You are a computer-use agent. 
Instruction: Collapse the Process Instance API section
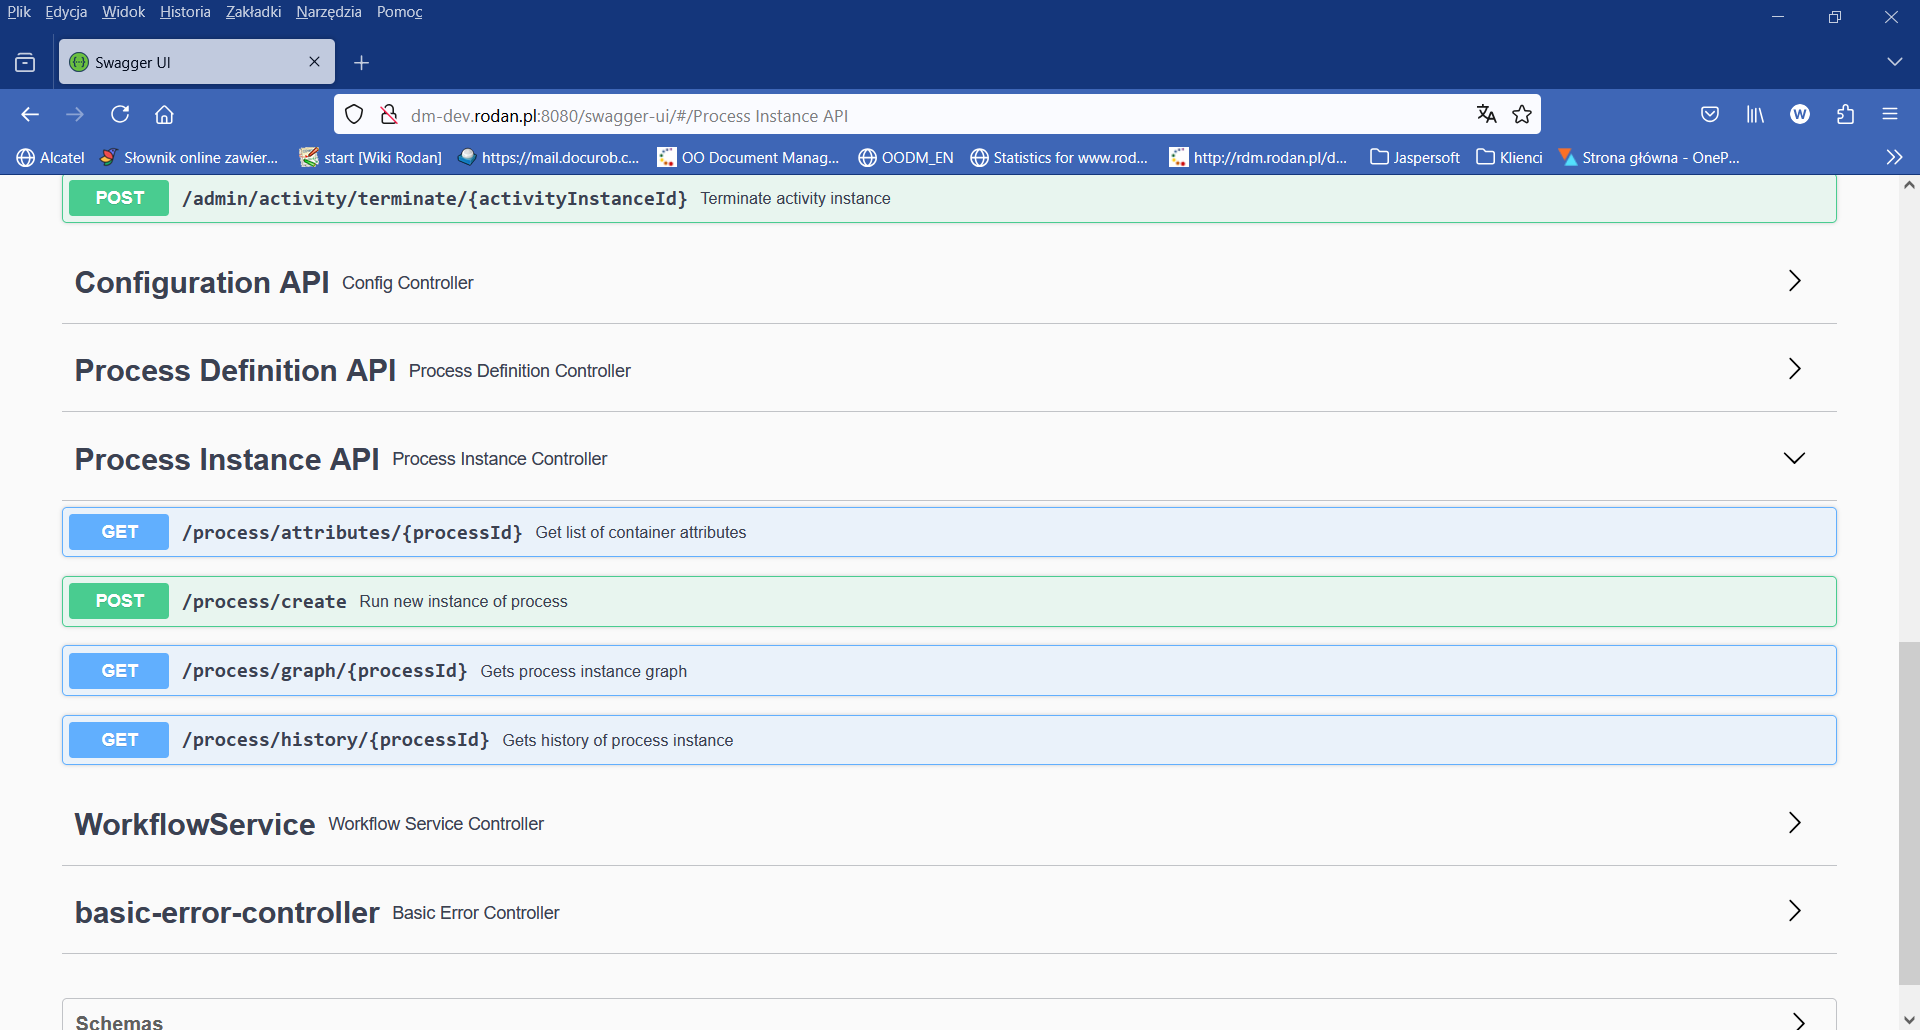pos(1794,458)
